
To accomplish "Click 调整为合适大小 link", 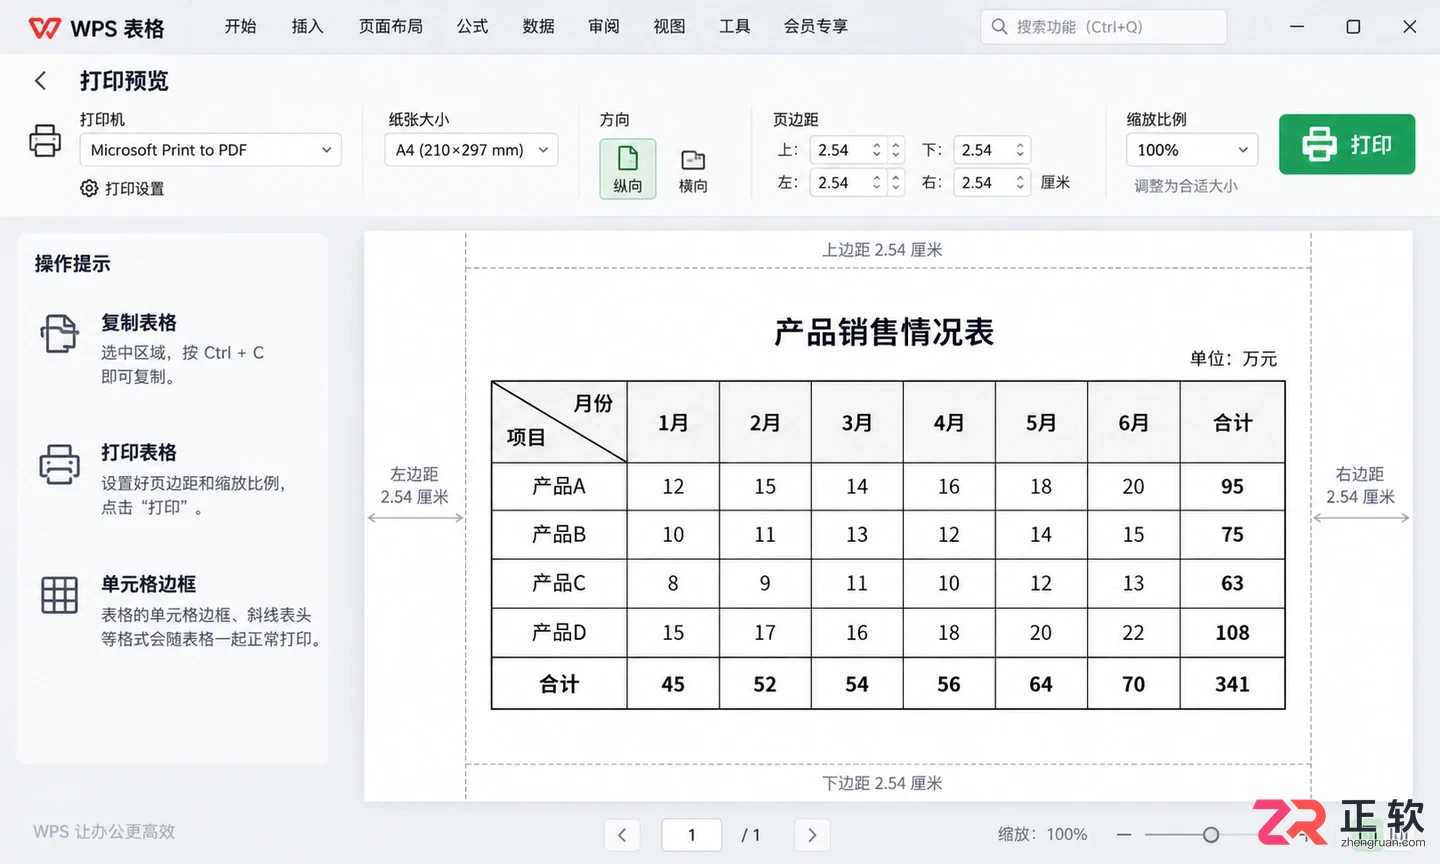I will tap(1186, 186).
